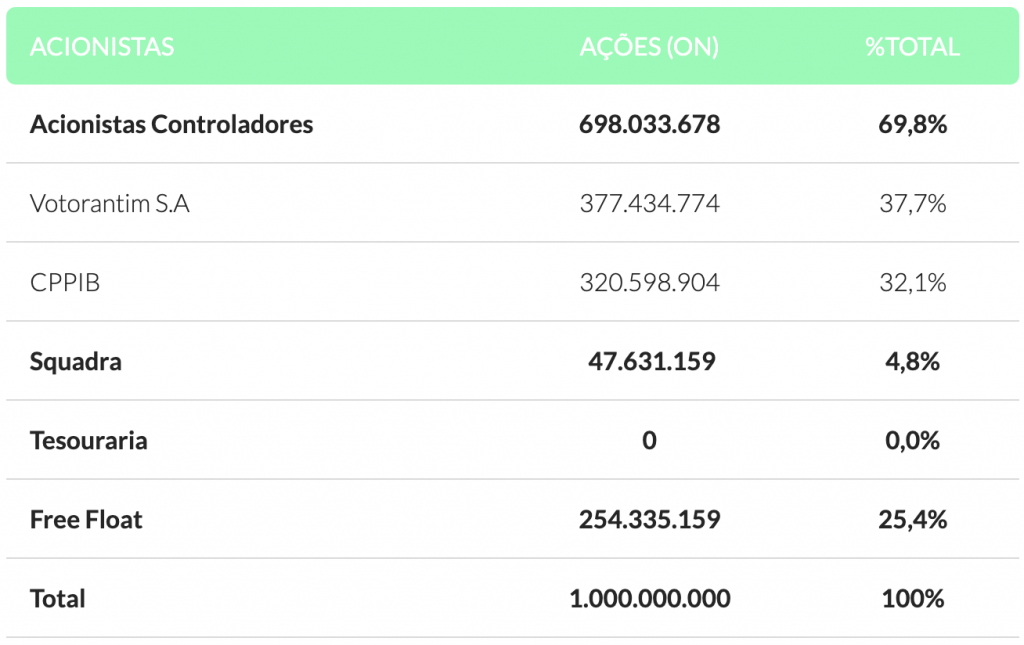Click Squadra share count 47.631.159
1024x645 pixels.
(651, 362)
